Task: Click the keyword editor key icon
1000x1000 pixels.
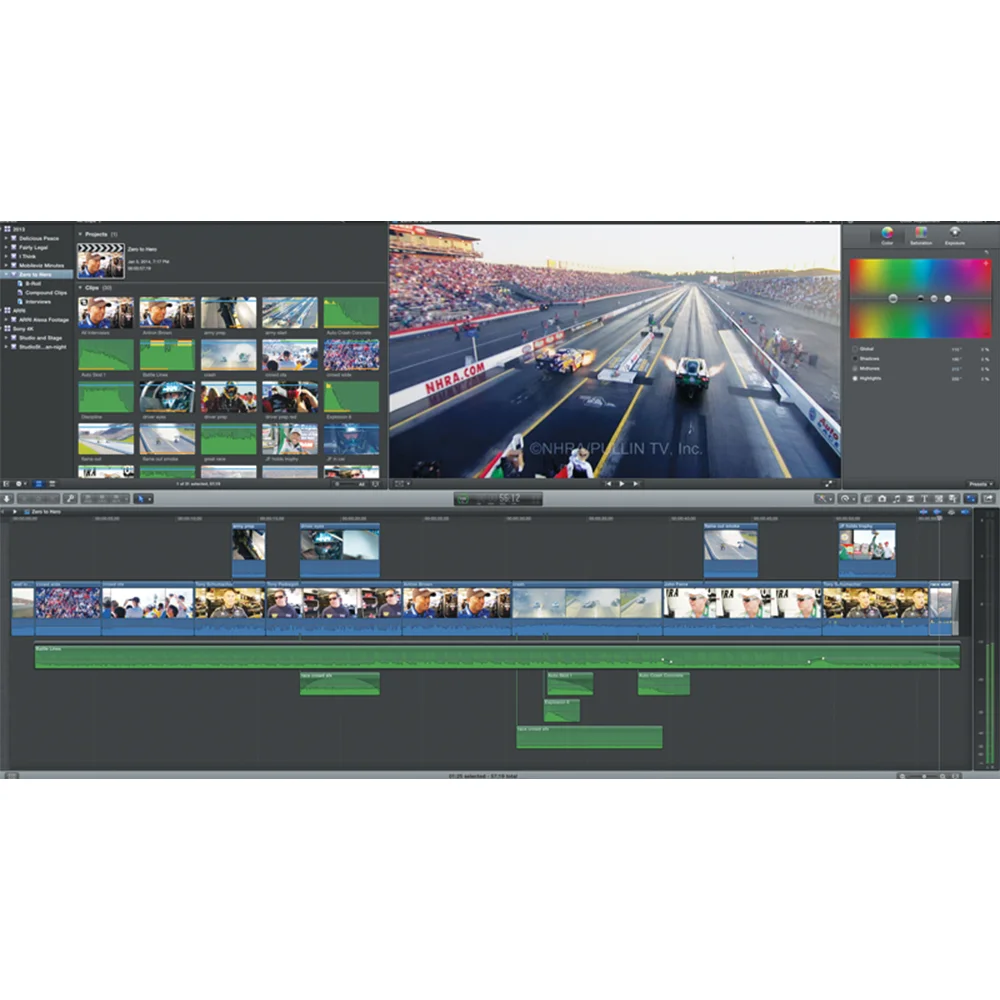Action: click(70, 498)
